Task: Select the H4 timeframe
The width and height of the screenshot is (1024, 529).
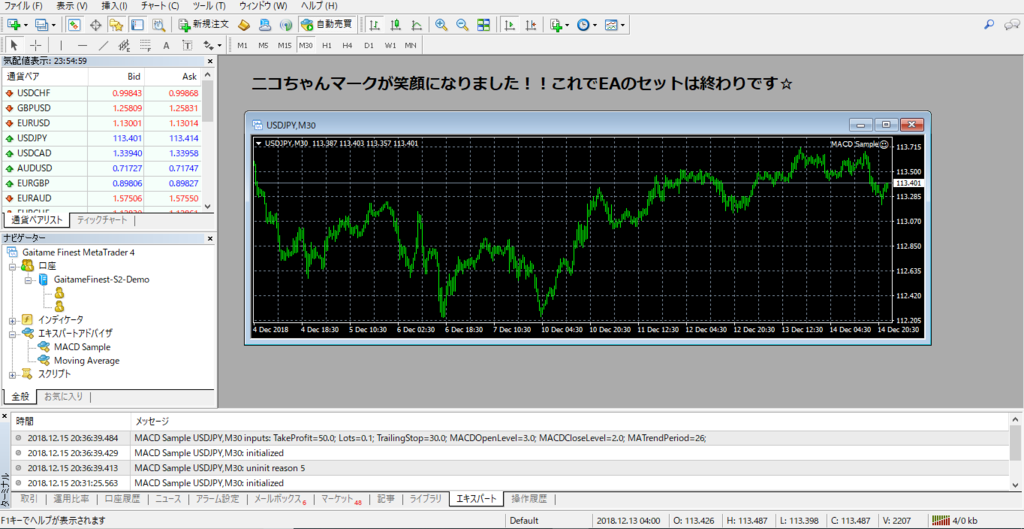Action: click(347, 45)
